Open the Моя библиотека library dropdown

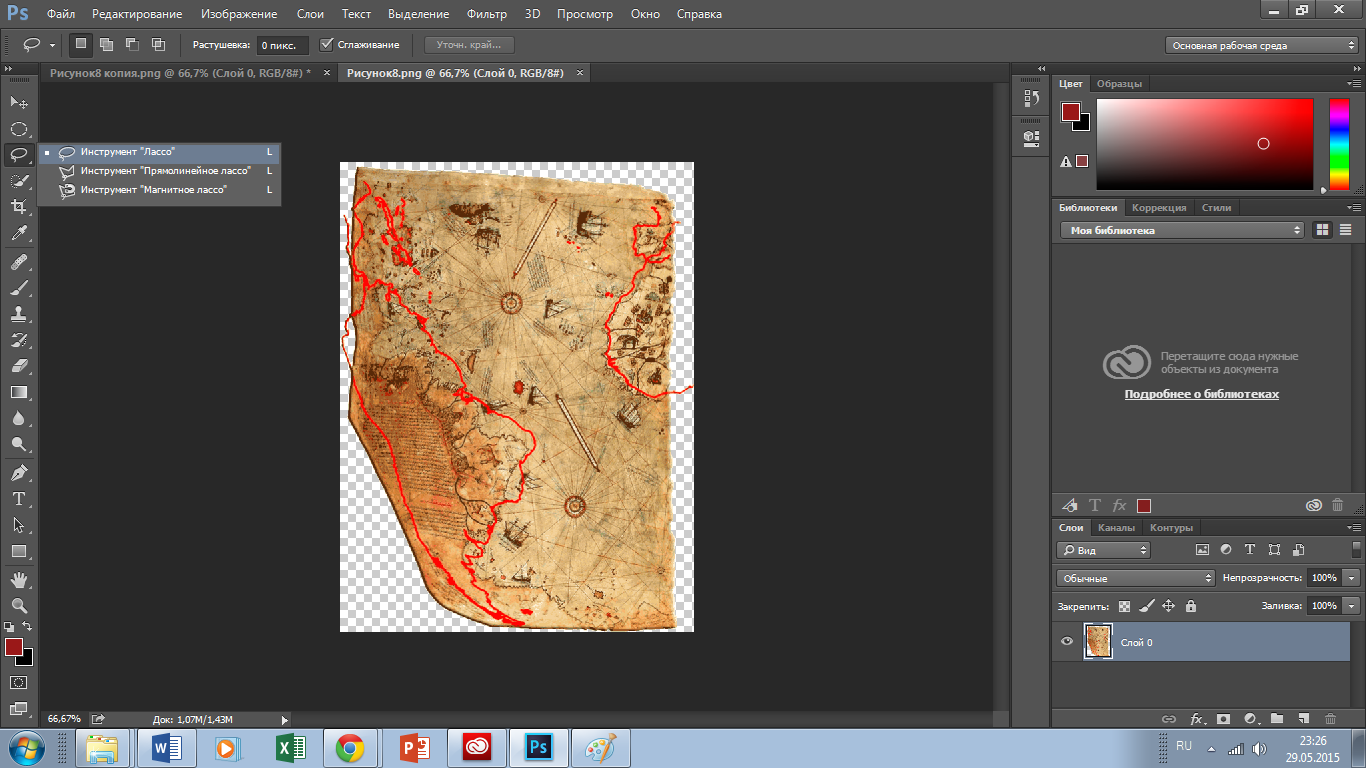[x=1182, y=230]
